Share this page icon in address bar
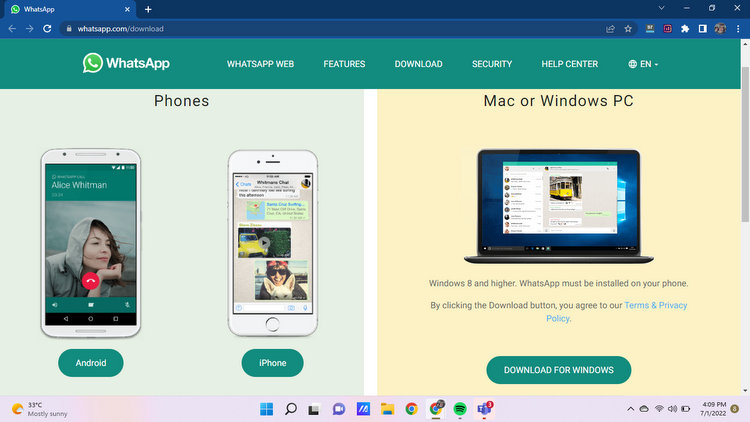Screen dimensions: 750x422 pos(610,29)
